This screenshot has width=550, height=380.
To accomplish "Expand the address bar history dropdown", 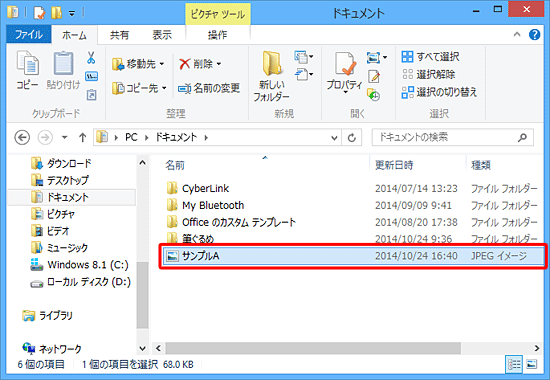I will coord(334,138).
